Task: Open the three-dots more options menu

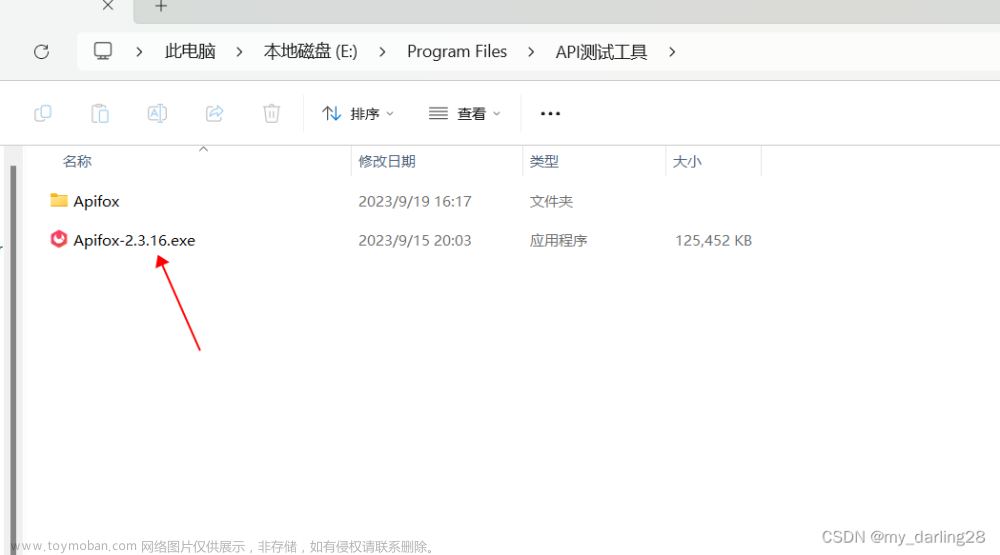Action: click(550, 114)
